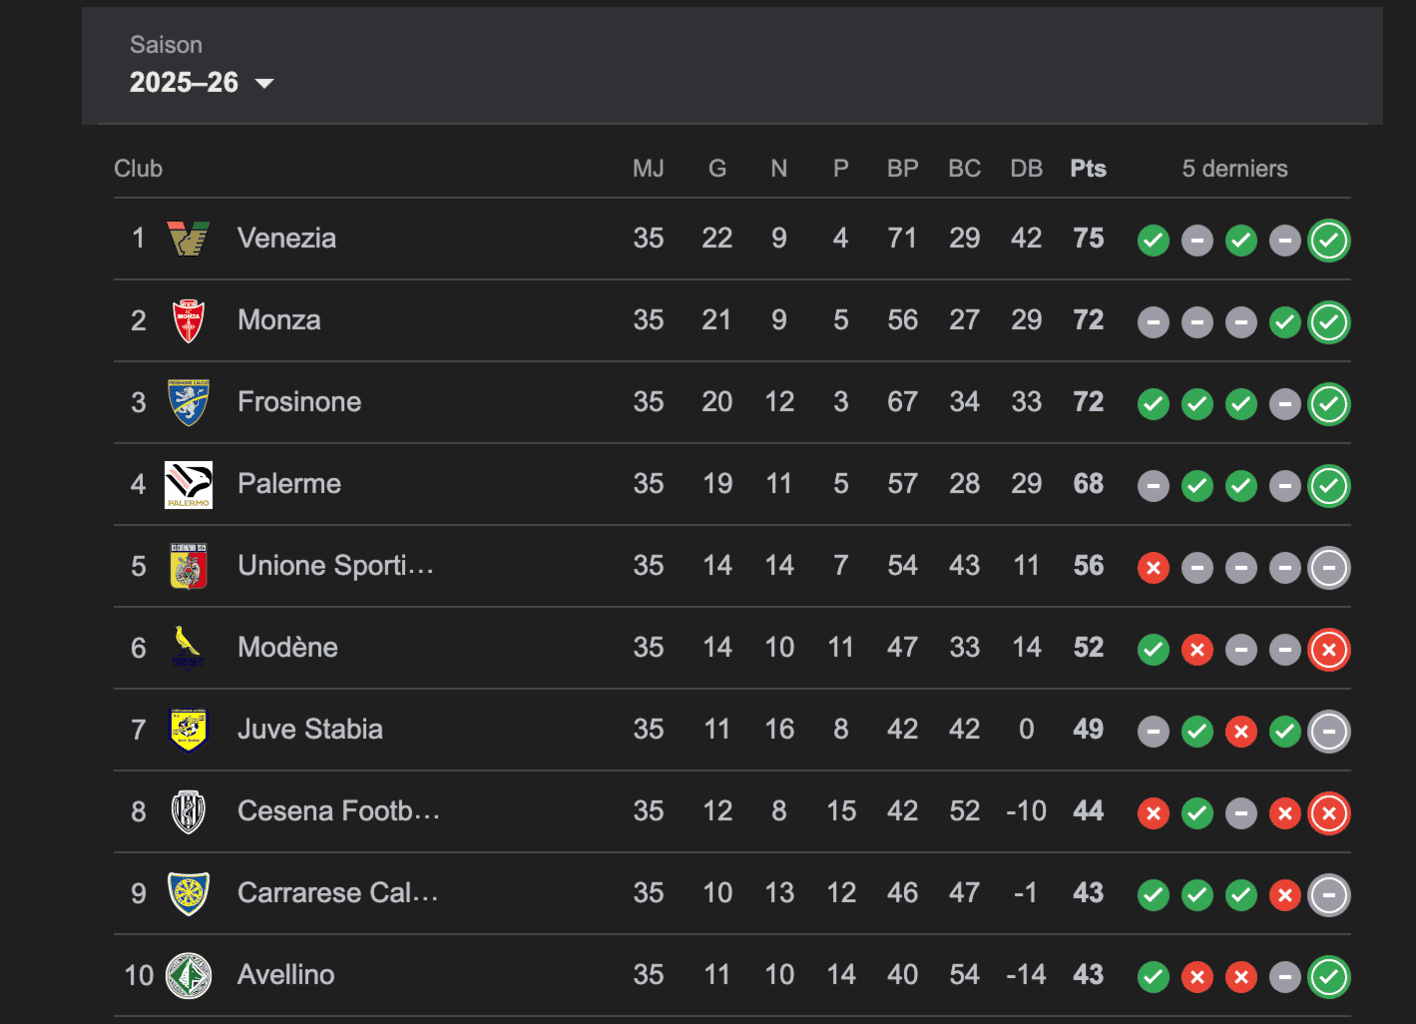Click the Unione Sporti… club crest
This screenshot has height=1024, width=1416.
click(x=188, y=567)
